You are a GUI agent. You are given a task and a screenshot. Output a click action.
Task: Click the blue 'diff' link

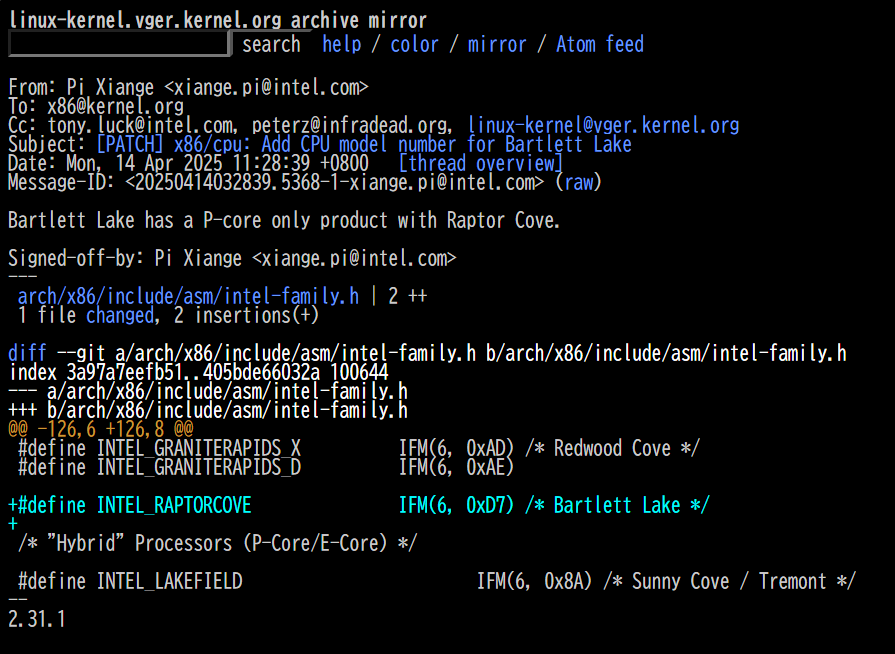[x=27, y=354]
